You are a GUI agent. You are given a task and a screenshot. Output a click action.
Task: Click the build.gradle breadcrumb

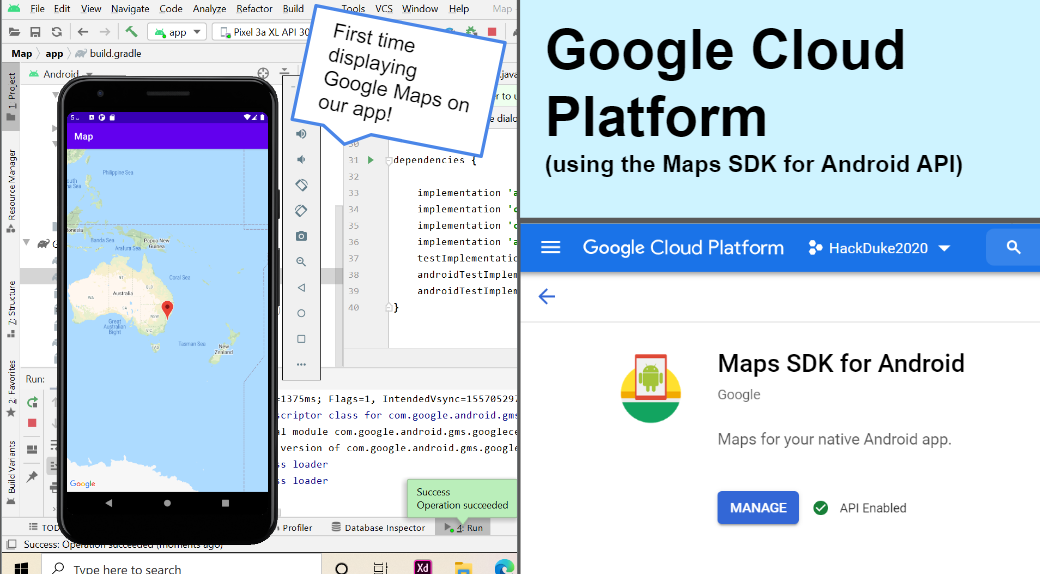point(109,54)
